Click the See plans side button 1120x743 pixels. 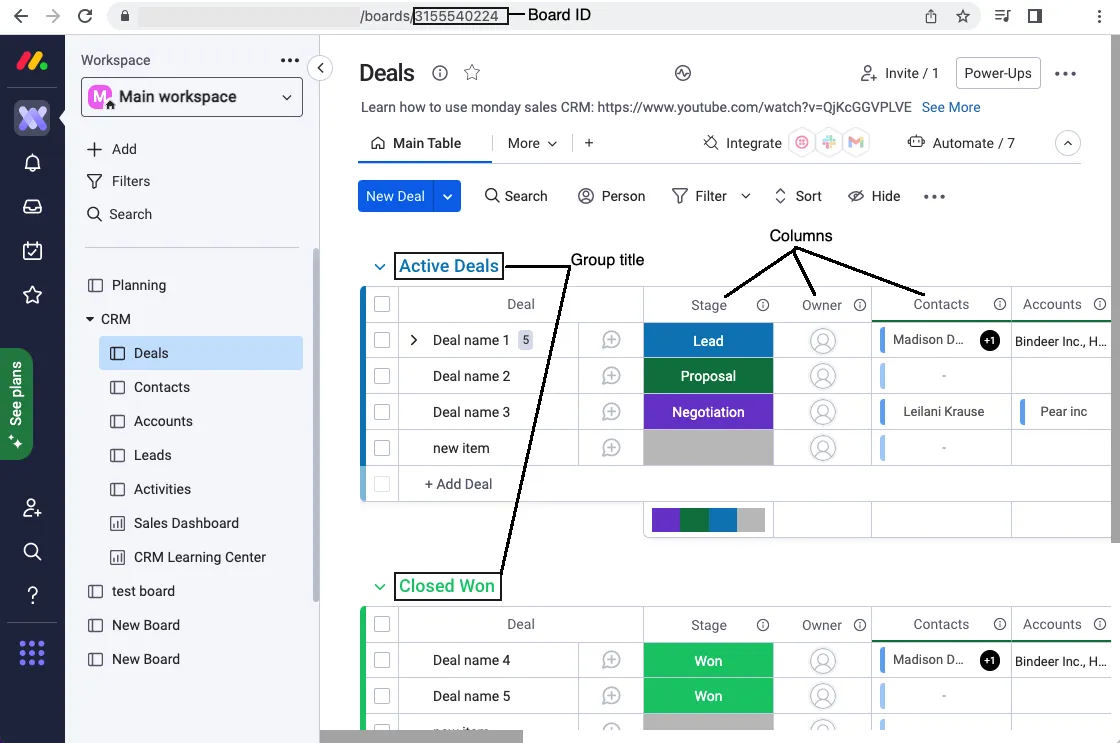(16, 404)
